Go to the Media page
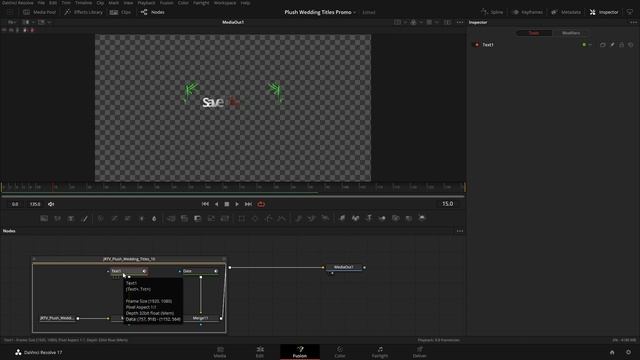The width and height of the screenshot is (640, 360). 220,352
